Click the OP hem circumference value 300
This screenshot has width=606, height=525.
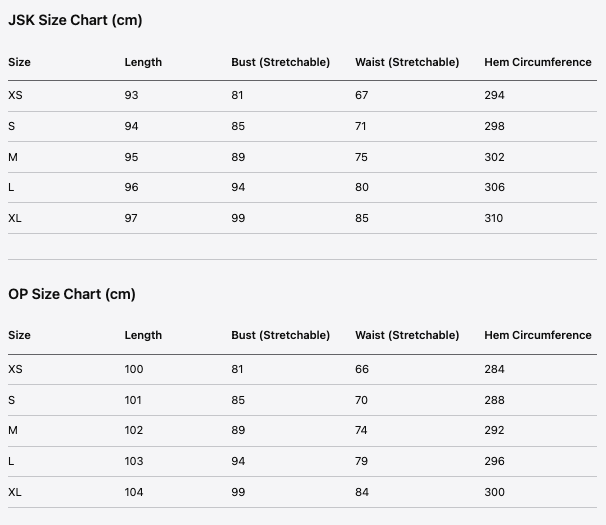[x=494, y=492]
